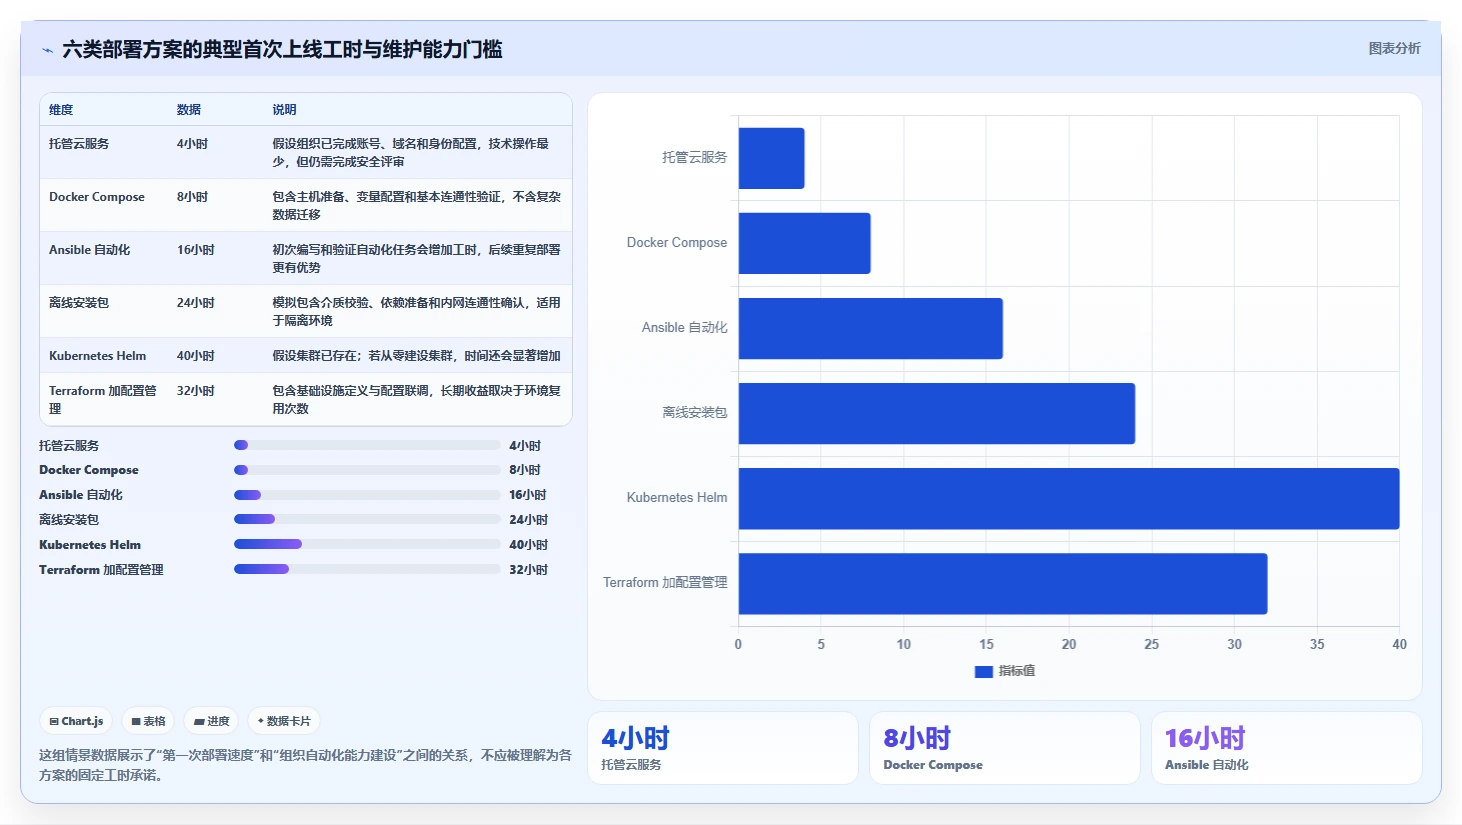Click the footnote paragraph about 部署速度
This screenshot has height=825, width=1462.
tap(305, 765)
